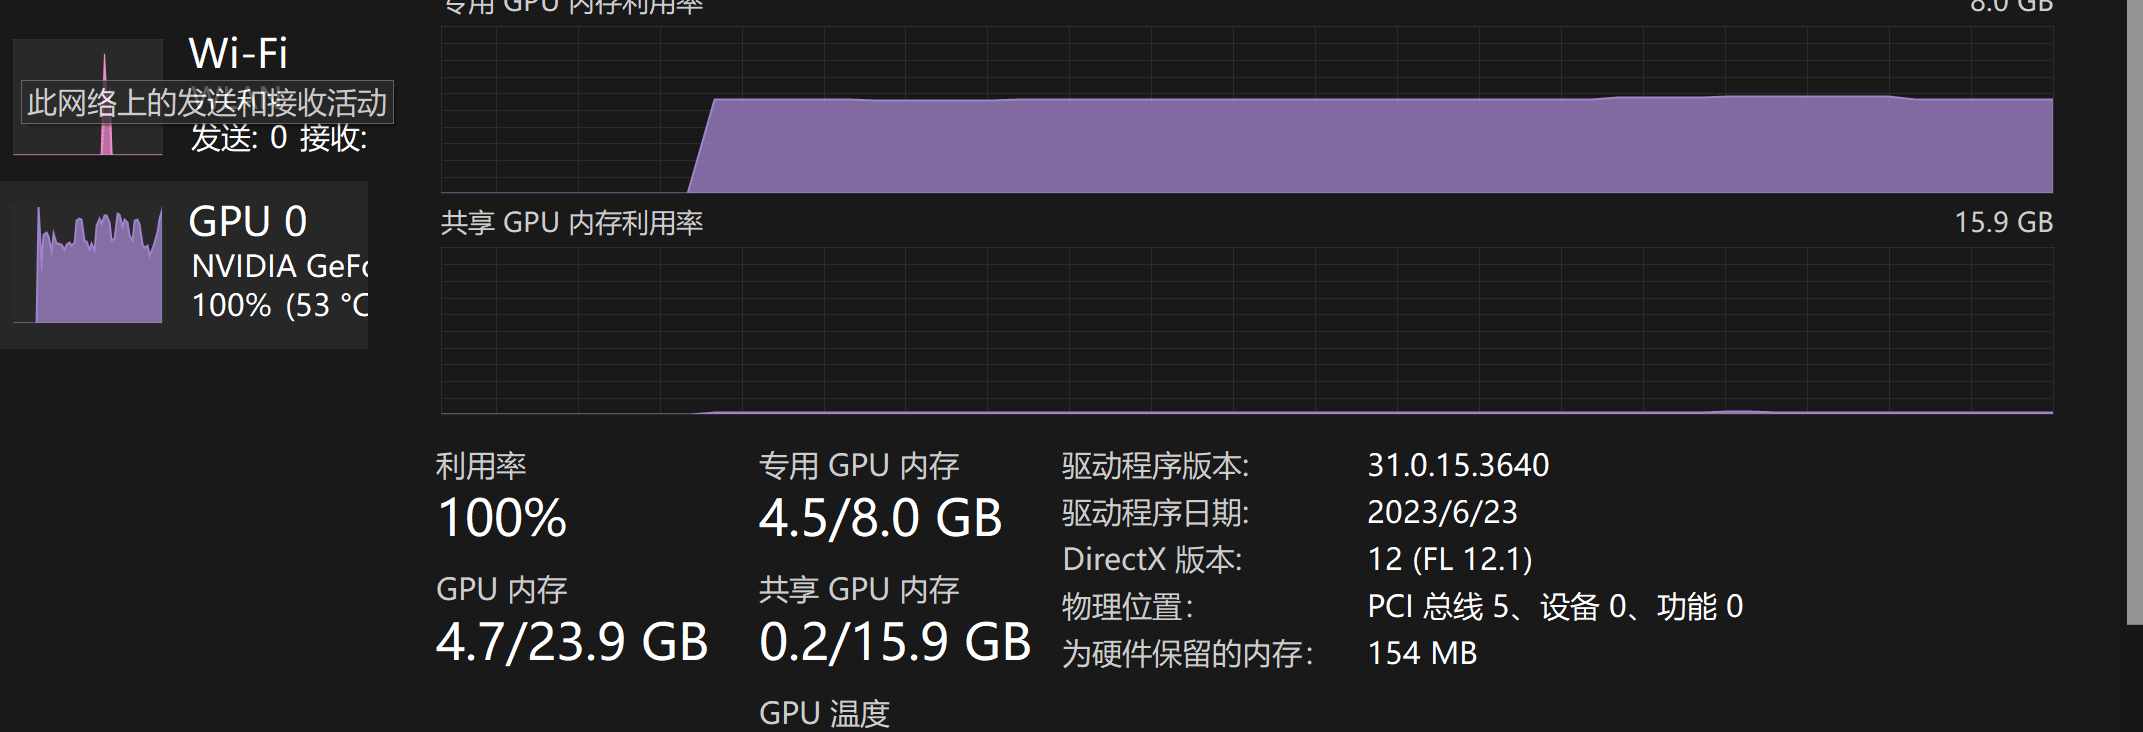Click the 0.2/15.9 GB shared memory value

895,642
